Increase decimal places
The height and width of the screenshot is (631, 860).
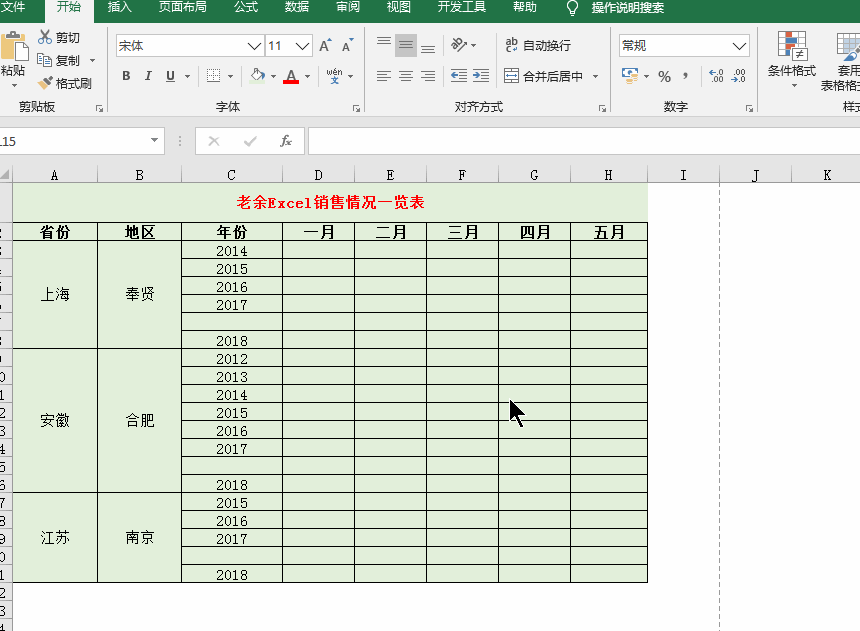click(716, 76)
